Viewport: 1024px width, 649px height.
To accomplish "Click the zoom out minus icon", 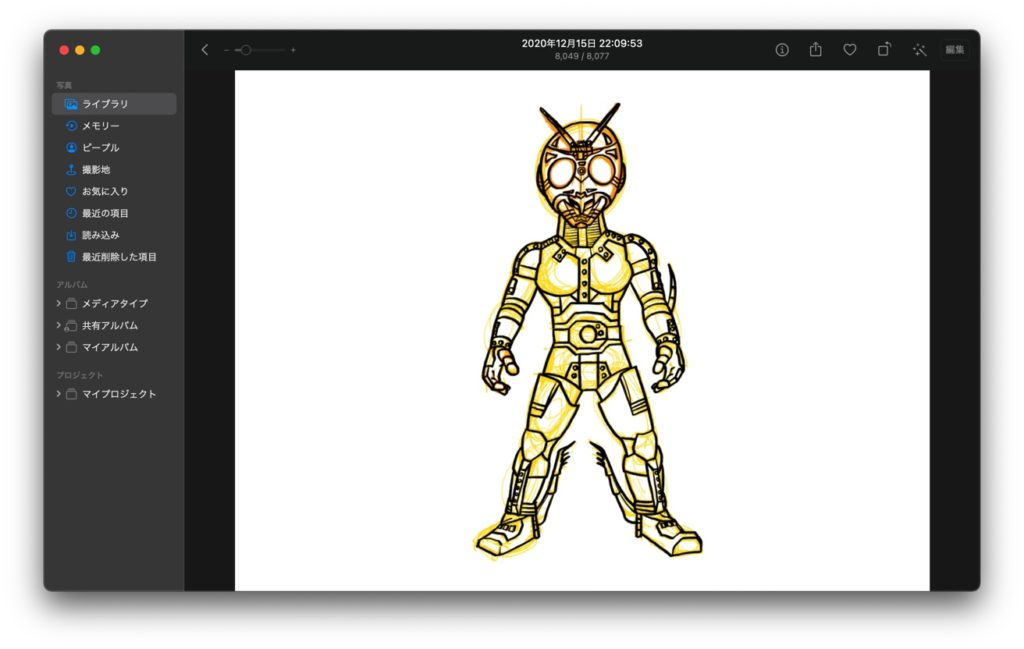I will [226, 50].
